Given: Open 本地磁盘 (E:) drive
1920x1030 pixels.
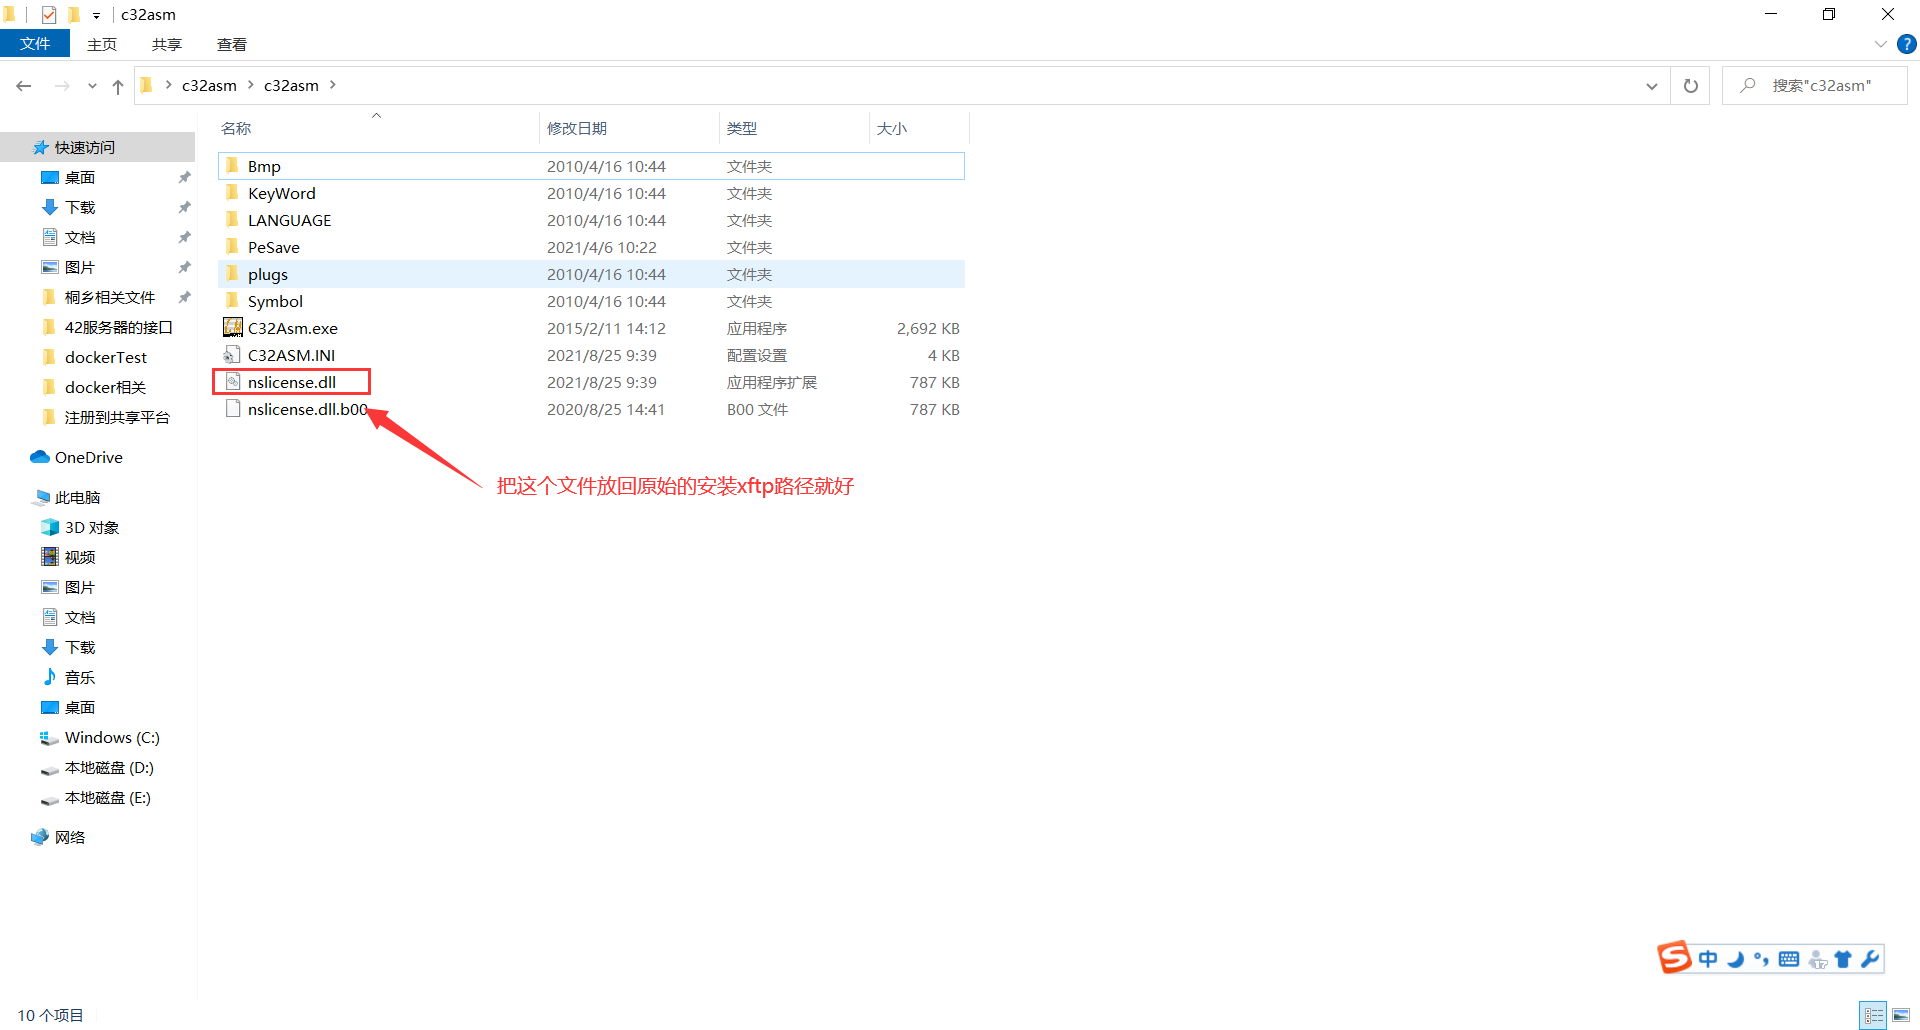Looking at the screenshot, I should click(x=108, y=797).
